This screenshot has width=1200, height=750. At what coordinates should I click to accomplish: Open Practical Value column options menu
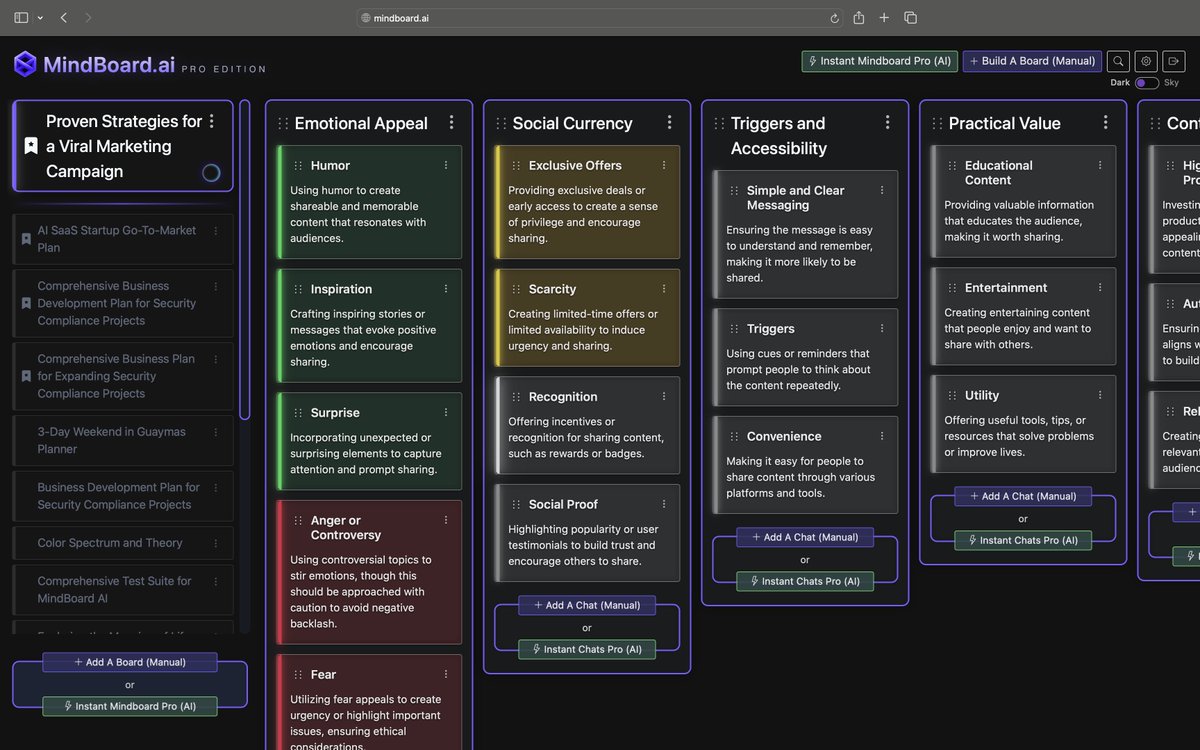point(1105,122)
